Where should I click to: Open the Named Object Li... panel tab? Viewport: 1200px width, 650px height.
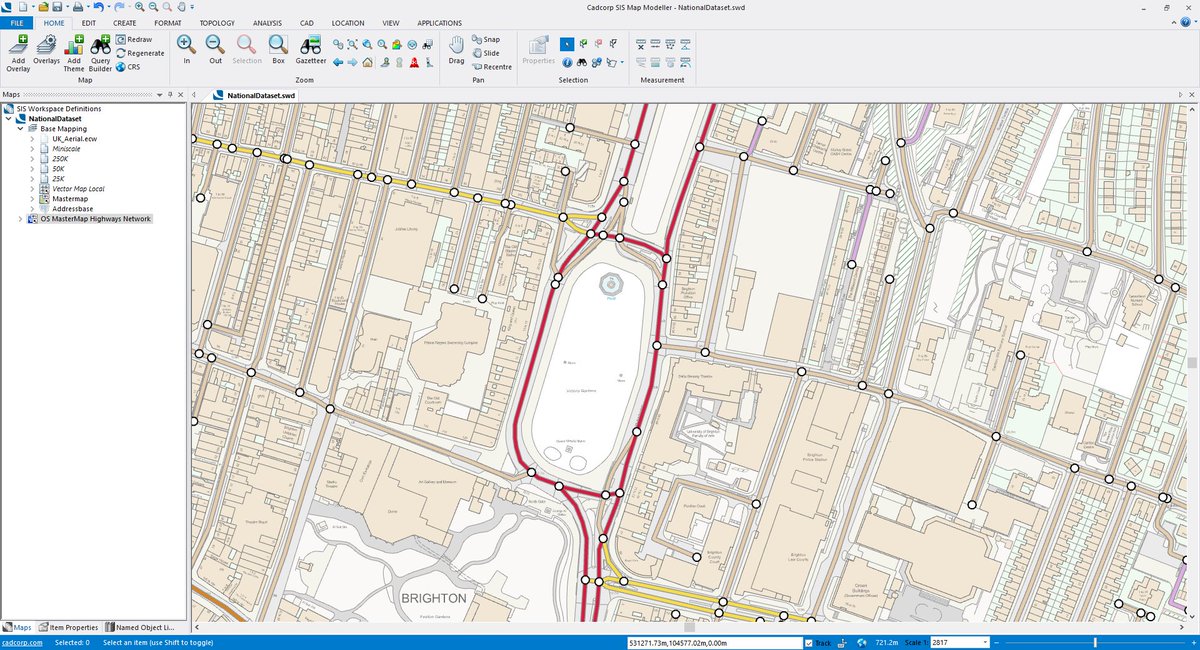pos(138,627)
